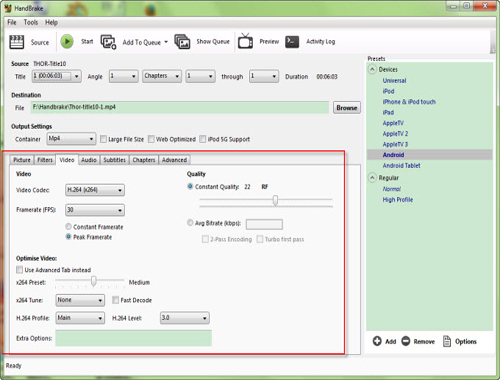Switch to the Filters tab

[45, 160]
